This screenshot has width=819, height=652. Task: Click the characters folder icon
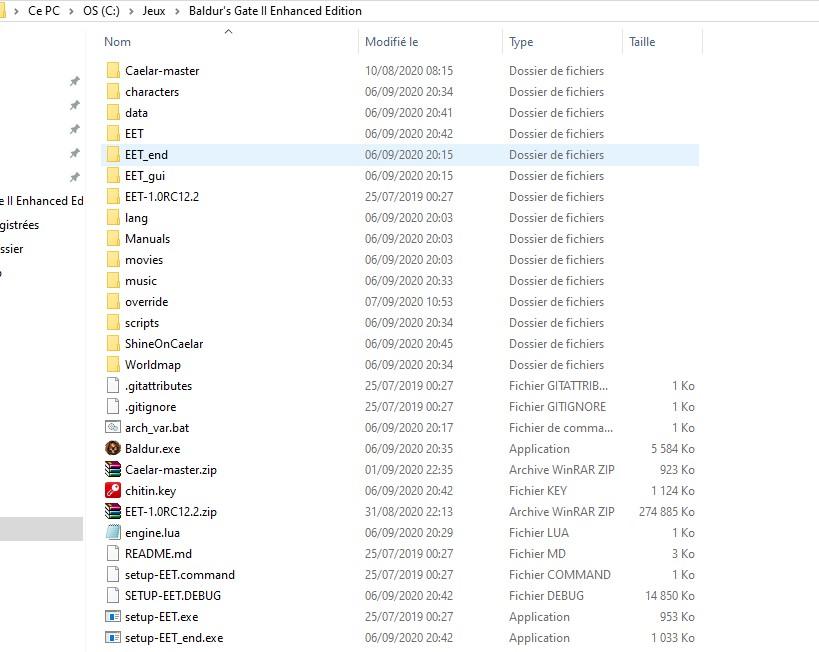[113, 91]
